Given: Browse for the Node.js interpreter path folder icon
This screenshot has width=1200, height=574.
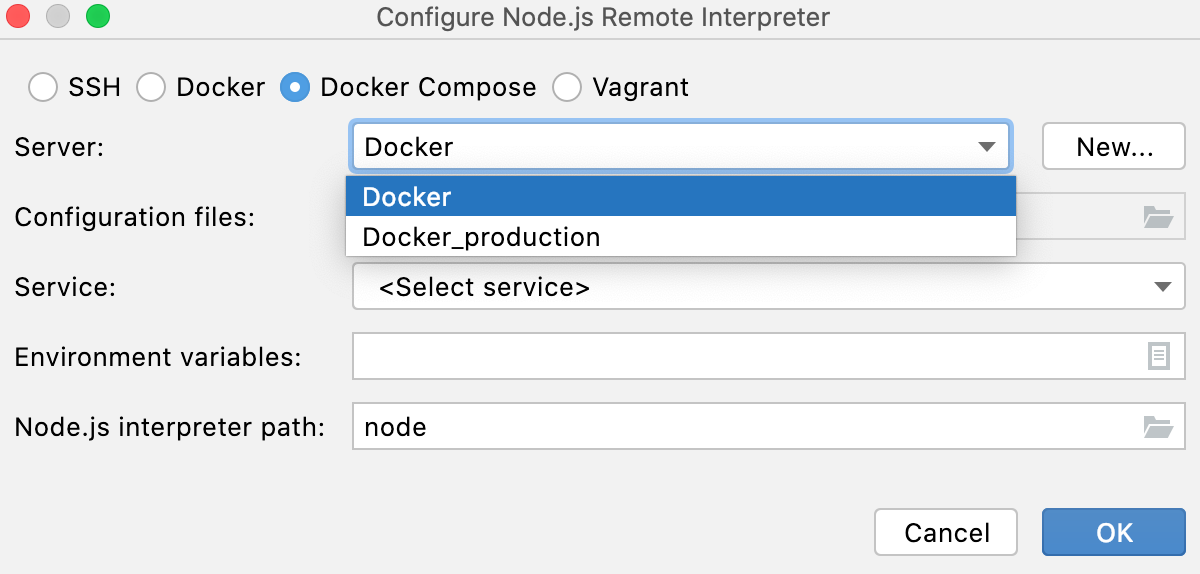Looking at the screenshot, I should point(1157,427).
